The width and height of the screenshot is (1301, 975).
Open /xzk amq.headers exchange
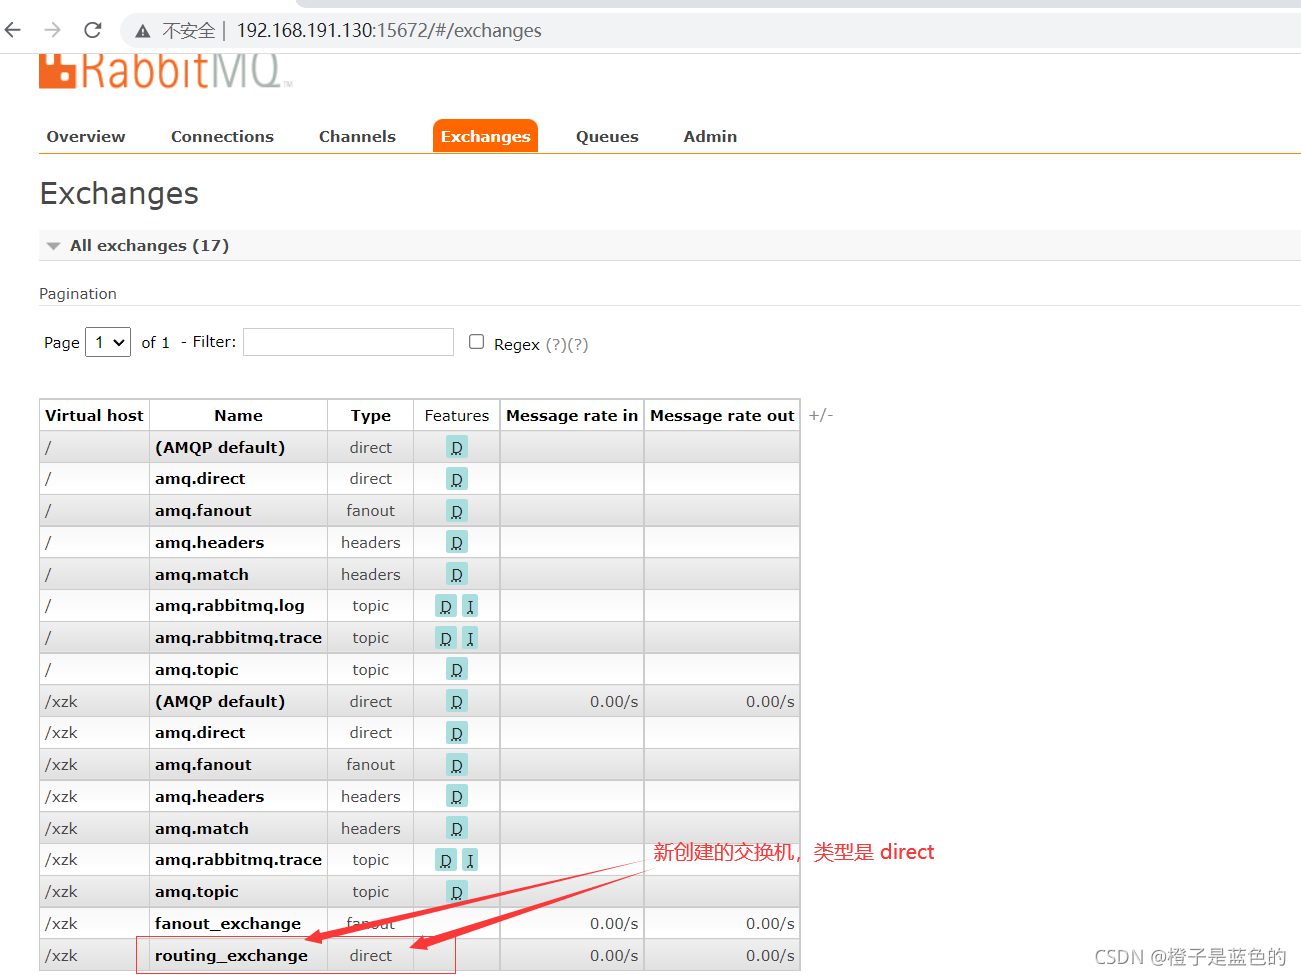pyautogui.click(x=210, y=797)
